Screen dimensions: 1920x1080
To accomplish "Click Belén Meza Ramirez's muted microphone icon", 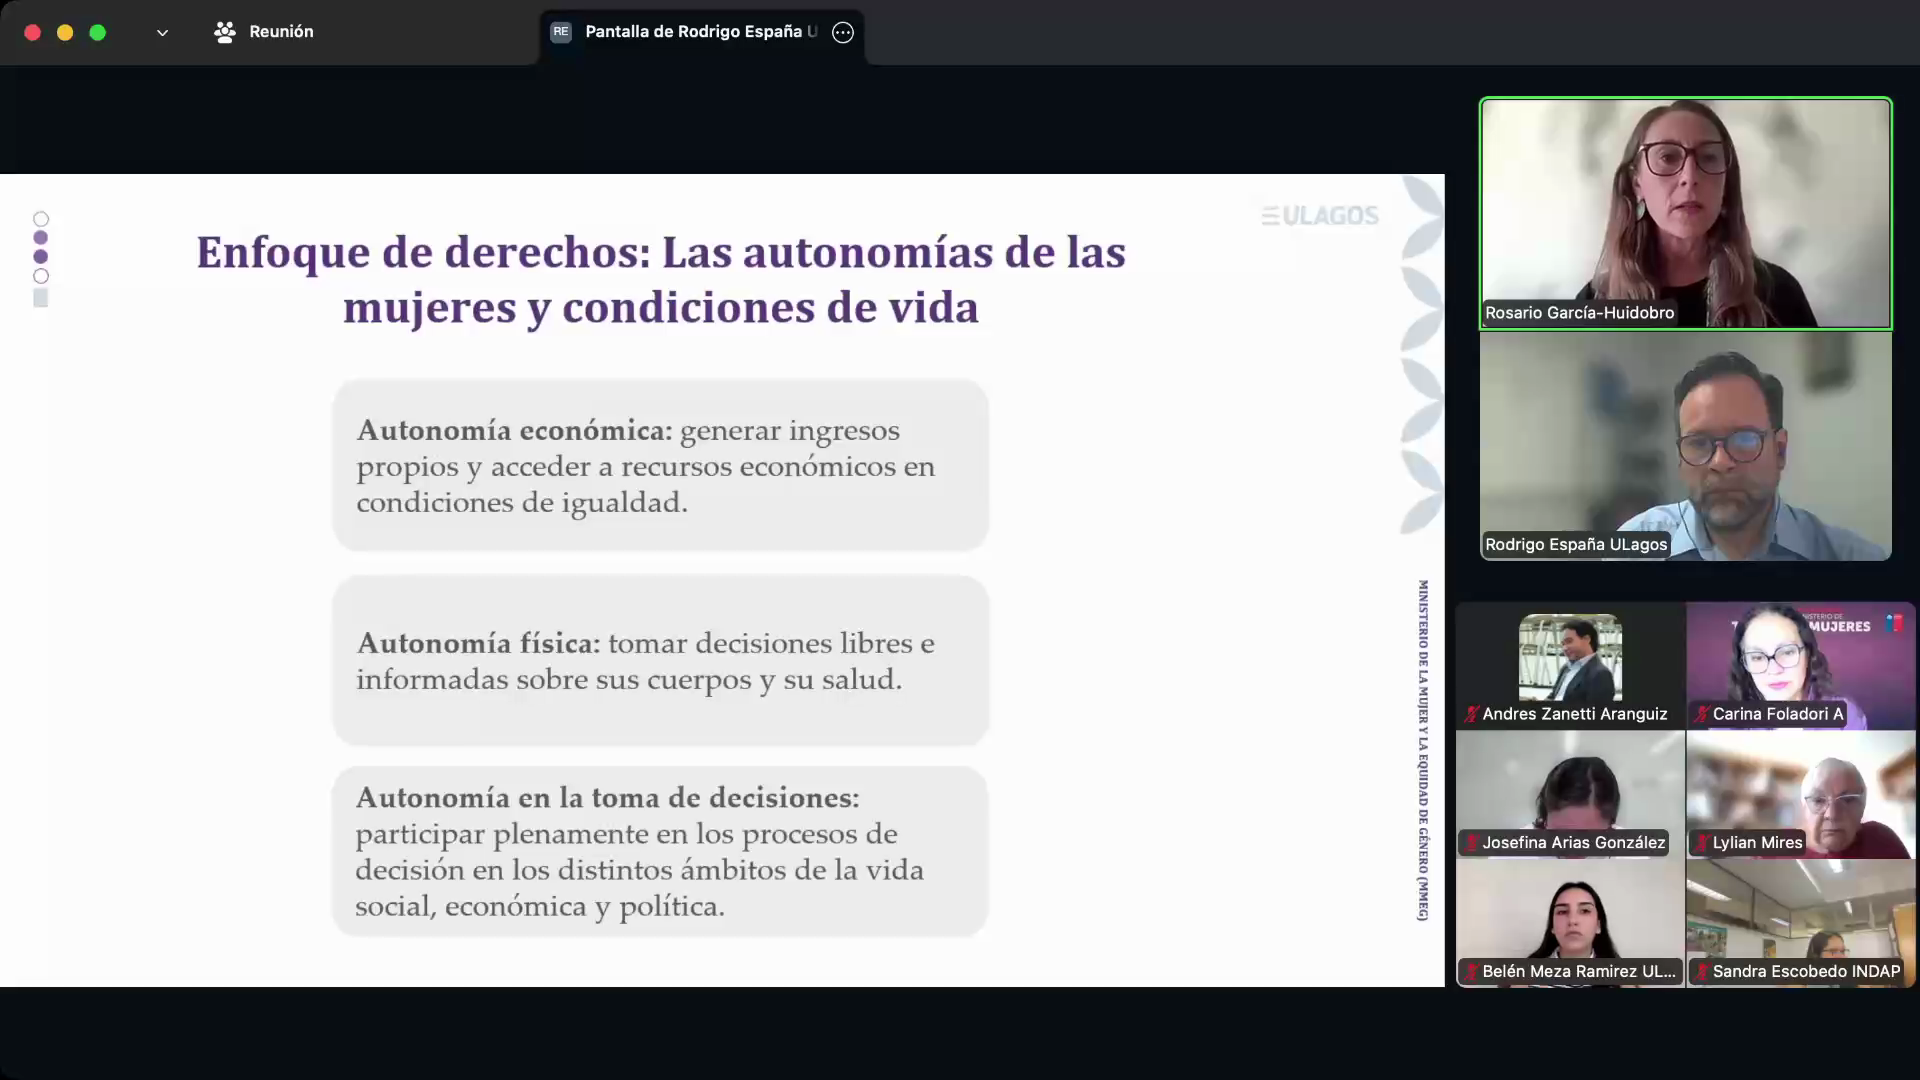I will coord(1471,972).
